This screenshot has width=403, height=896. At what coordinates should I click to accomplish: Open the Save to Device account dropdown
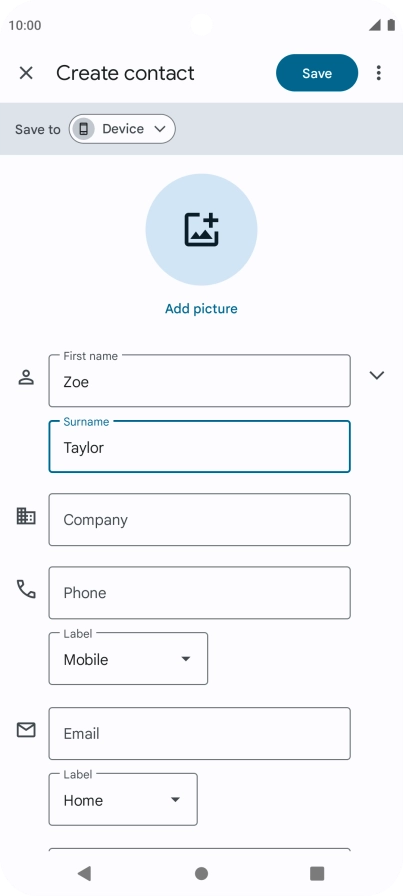(122, 129)
